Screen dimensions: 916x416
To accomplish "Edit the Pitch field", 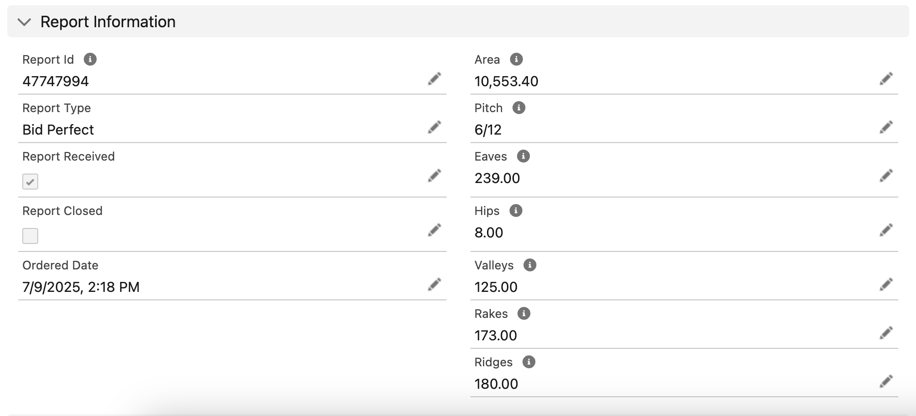I will (886, 127).
